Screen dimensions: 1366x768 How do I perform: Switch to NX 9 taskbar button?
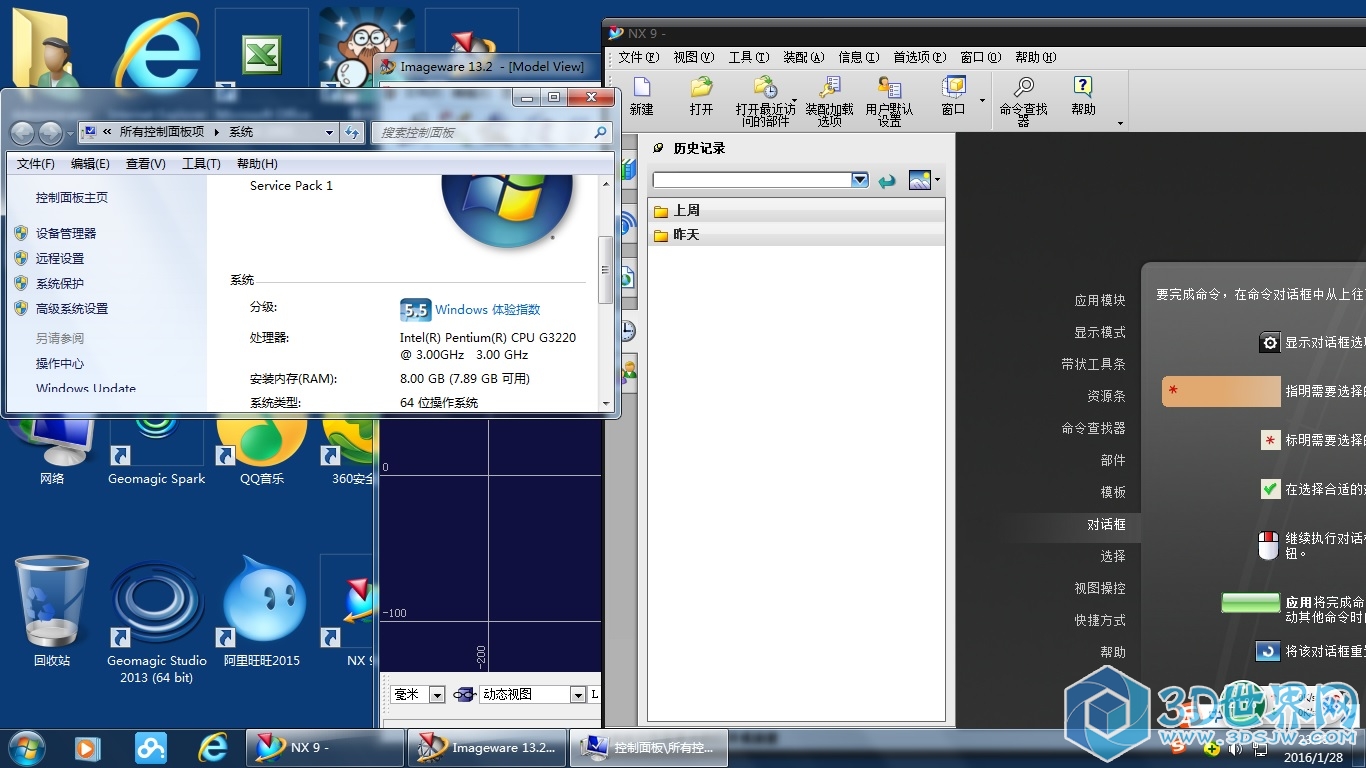coord(325,747)
